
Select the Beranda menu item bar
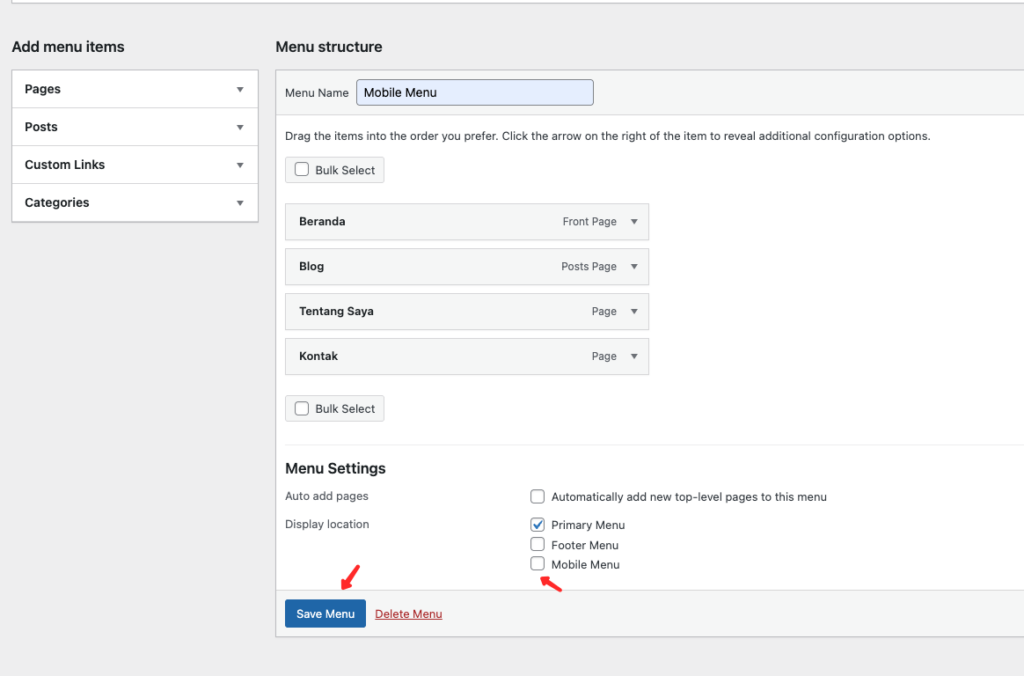coord(420,222)
